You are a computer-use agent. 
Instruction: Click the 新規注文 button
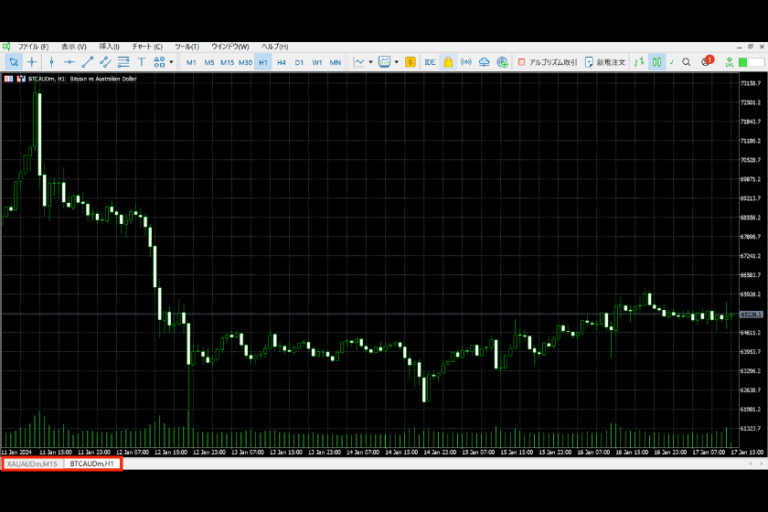pos(605,62)
